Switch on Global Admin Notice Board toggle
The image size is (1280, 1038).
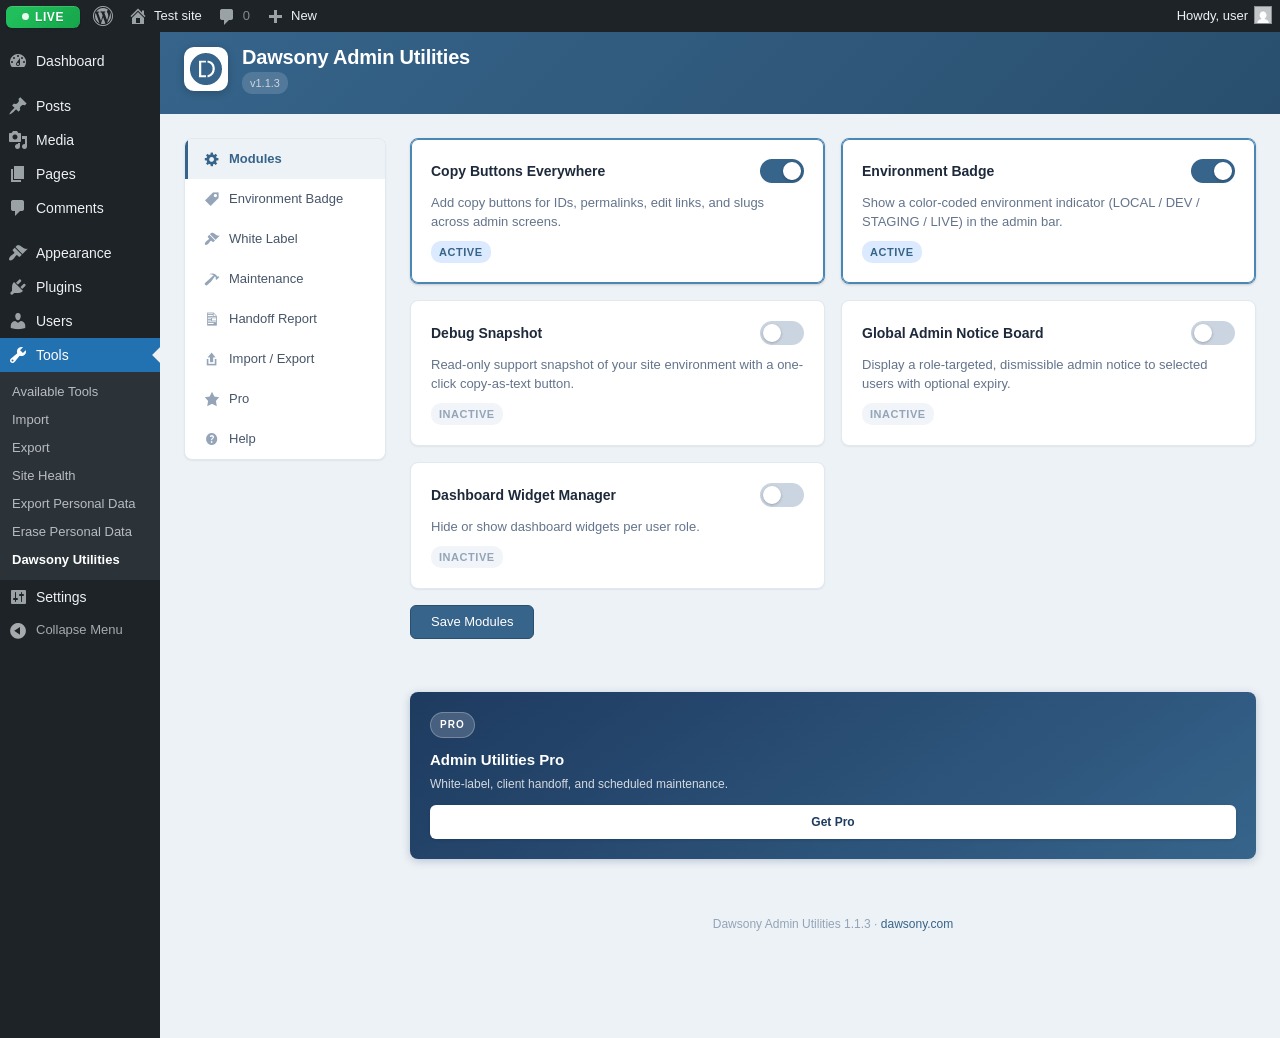pos(1213,333)
